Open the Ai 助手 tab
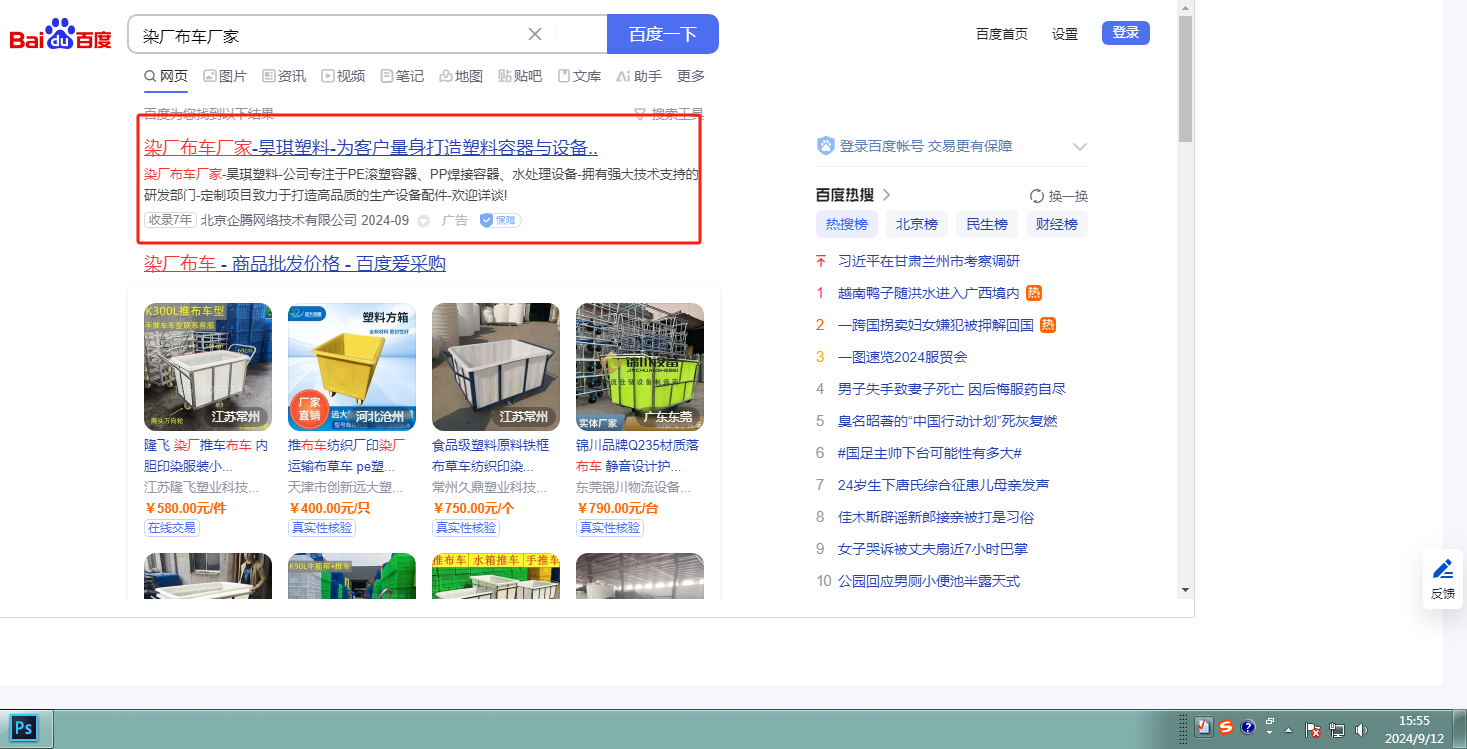 (x=639, y=76)
